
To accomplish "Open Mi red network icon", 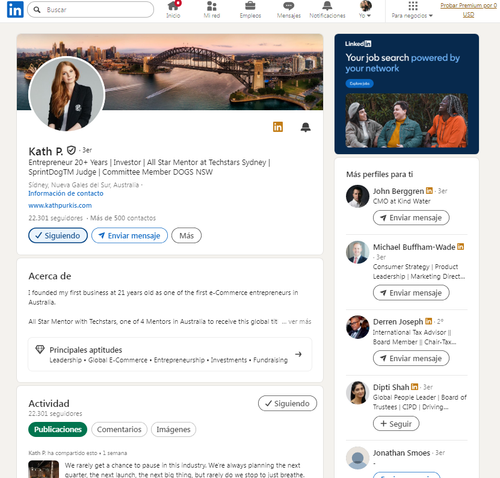I will click(x=212, y=9).
